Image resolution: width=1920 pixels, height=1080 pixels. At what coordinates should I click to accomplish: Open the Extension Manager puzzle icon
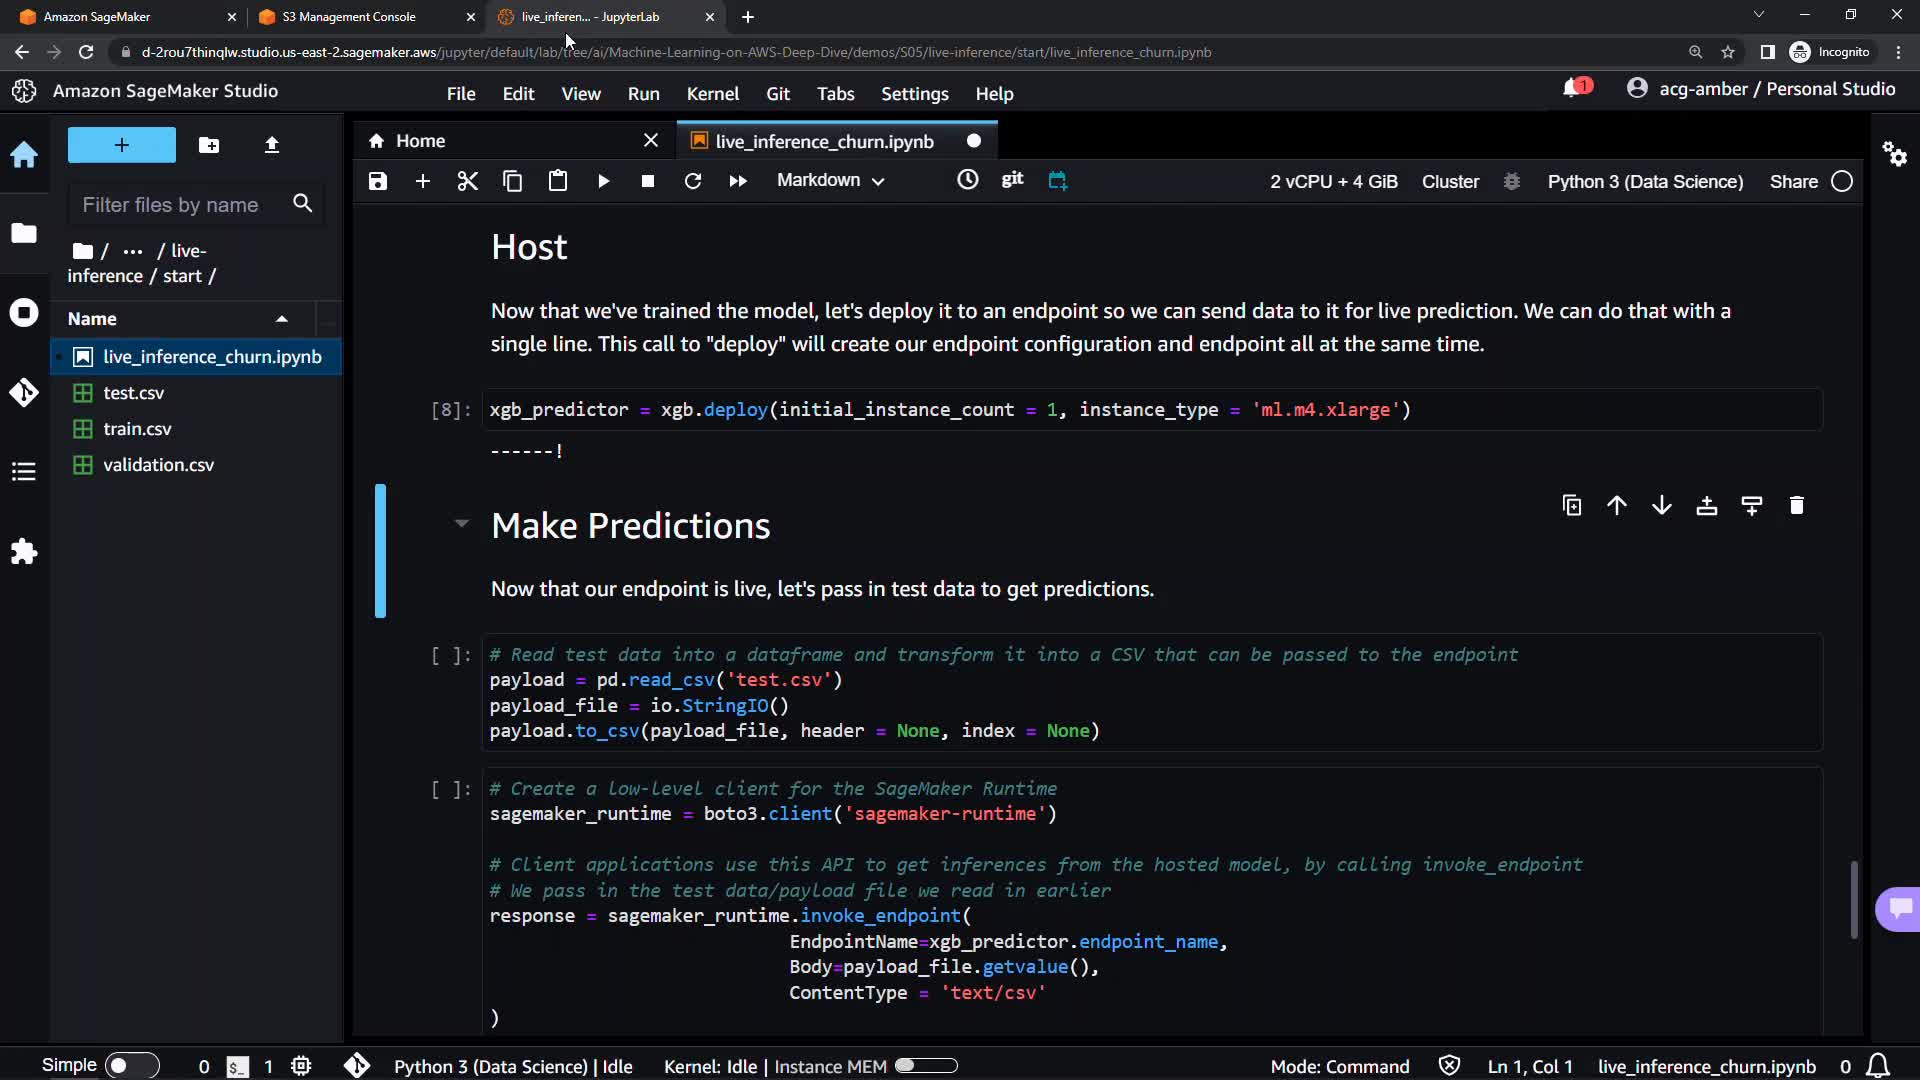[24, 552]
